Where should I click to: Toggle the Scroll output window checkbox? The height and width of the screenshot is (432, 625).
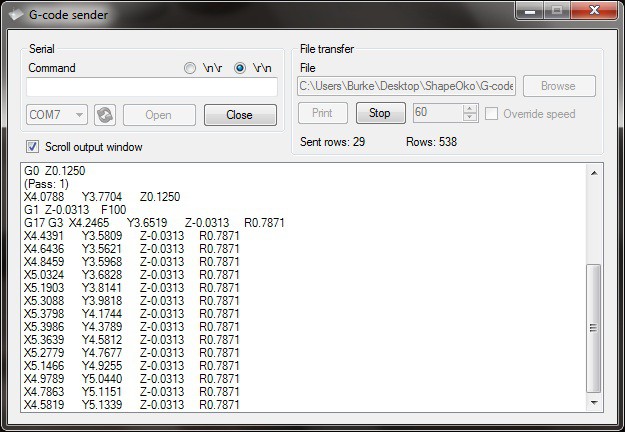[x=32, y=147]
